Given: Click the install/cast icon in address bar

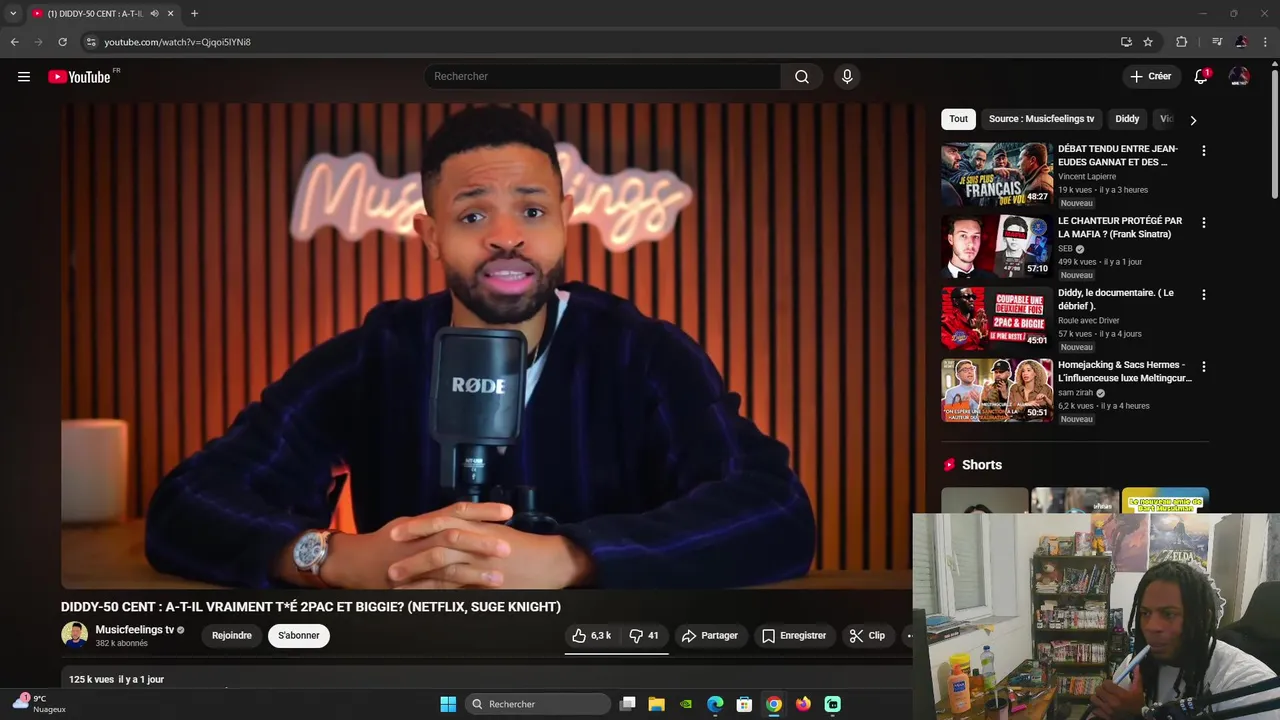Looking at the screenshot, I should 1126,42.
